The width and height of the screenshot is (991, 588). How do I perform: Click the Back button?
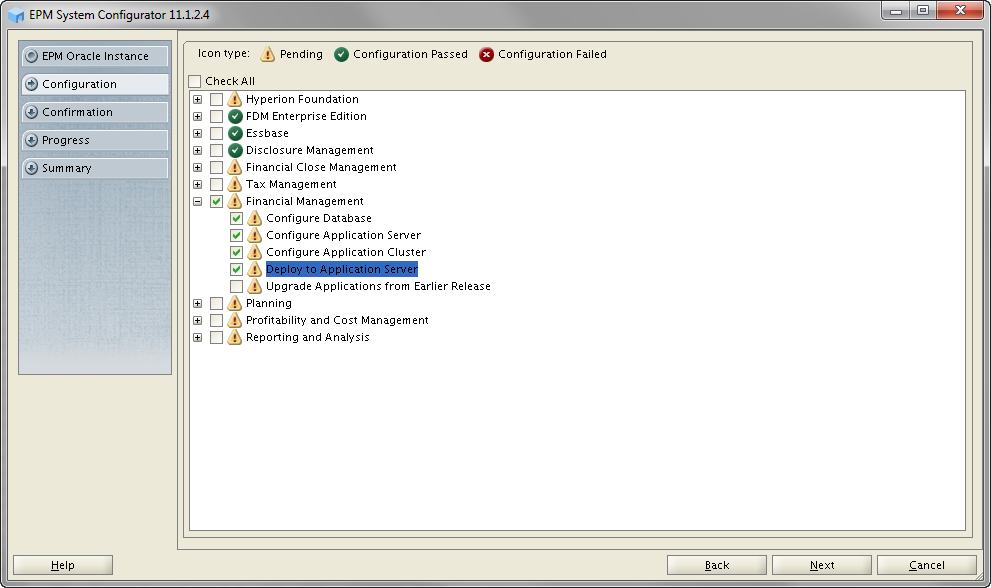pyautogui.click(x=717, y=565)
